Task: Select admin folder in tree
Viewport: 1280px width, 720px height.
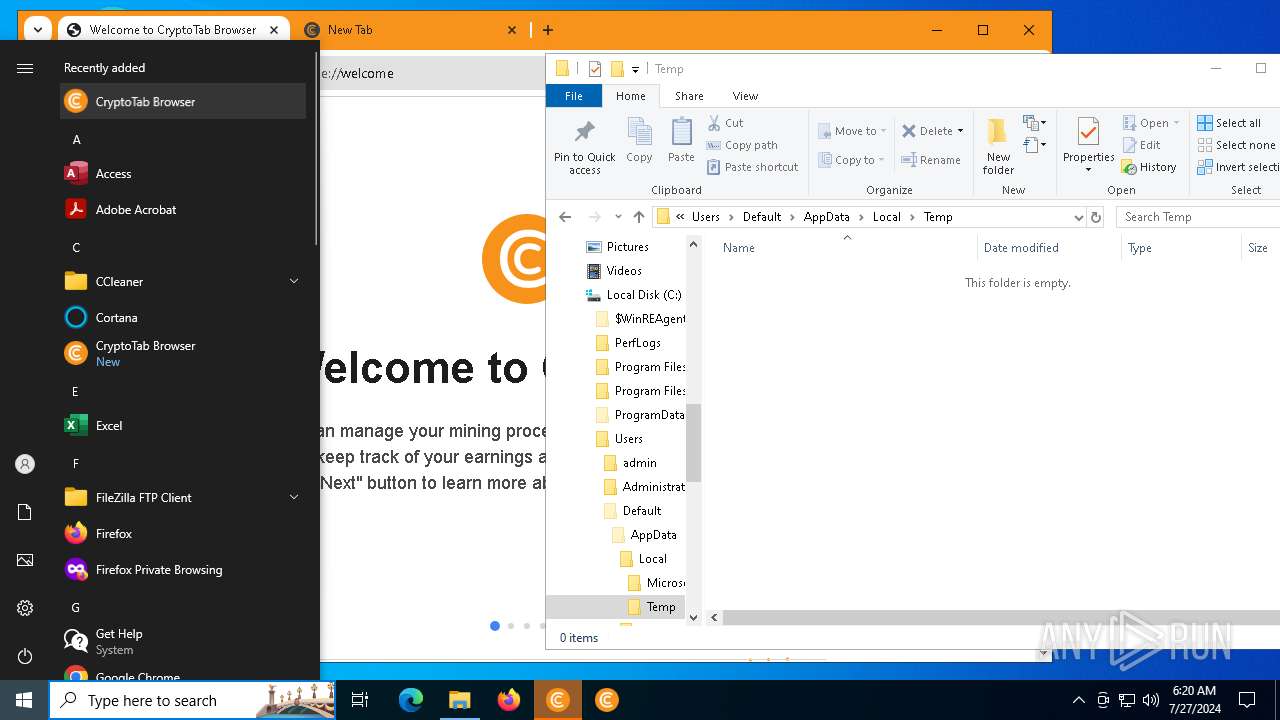Action: pos(639,463)
